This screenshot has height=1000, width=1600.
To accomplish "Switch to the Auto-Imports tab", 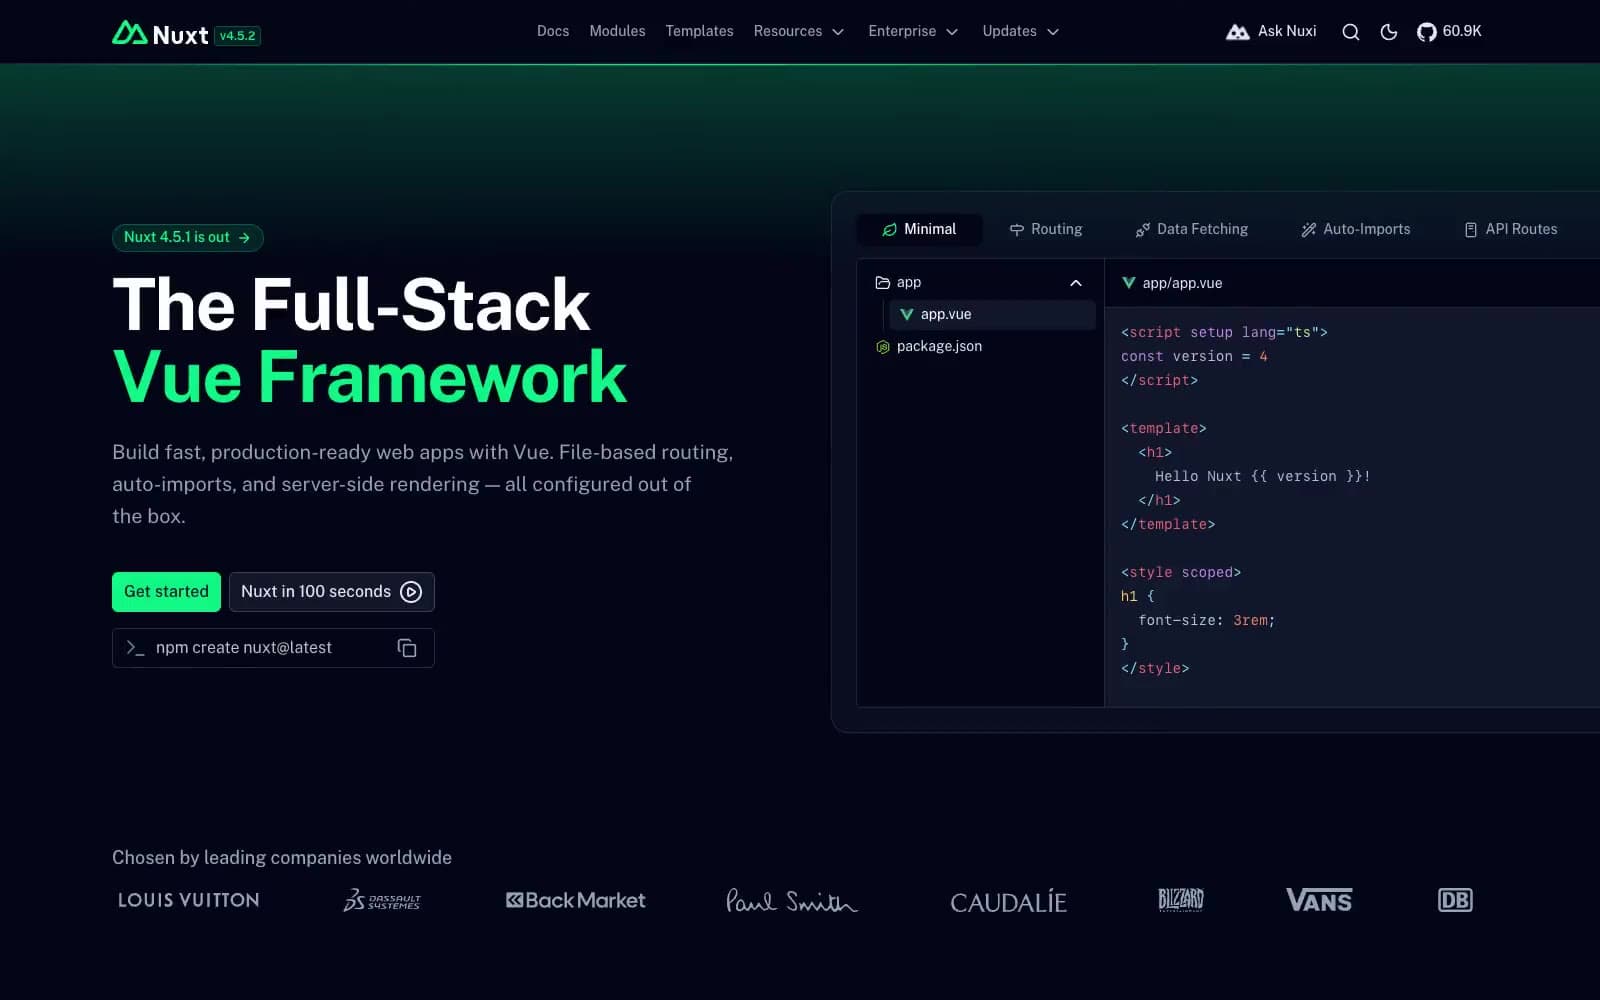I will click(1356, 229).
